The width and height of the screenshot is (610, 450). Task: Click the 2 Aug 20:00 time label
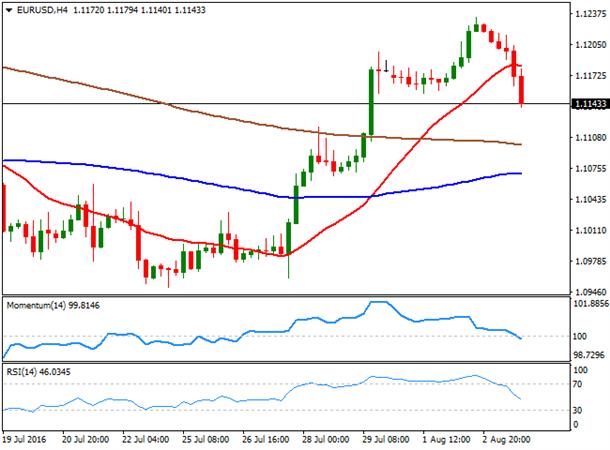[x=507, y=439]
